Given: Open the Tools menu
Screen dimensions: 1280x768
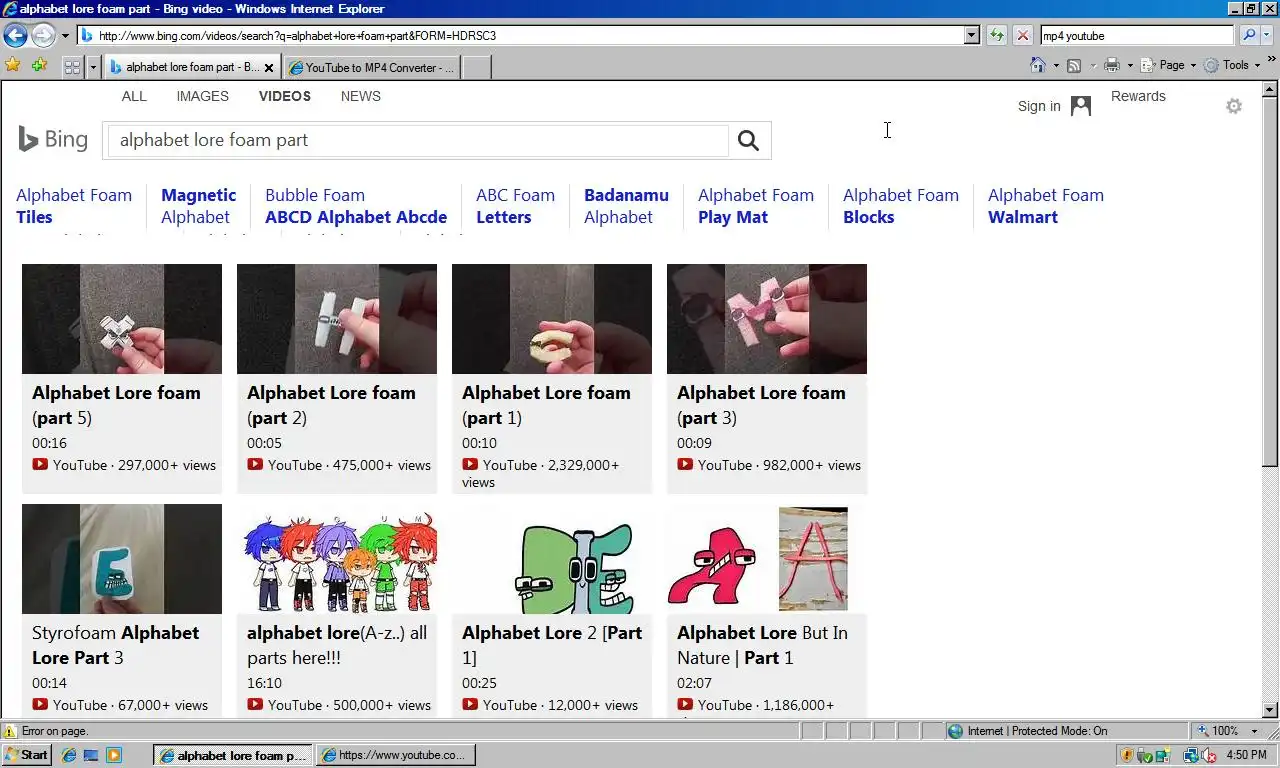Looking at the screenshot, I should [x=1233, y=65].
